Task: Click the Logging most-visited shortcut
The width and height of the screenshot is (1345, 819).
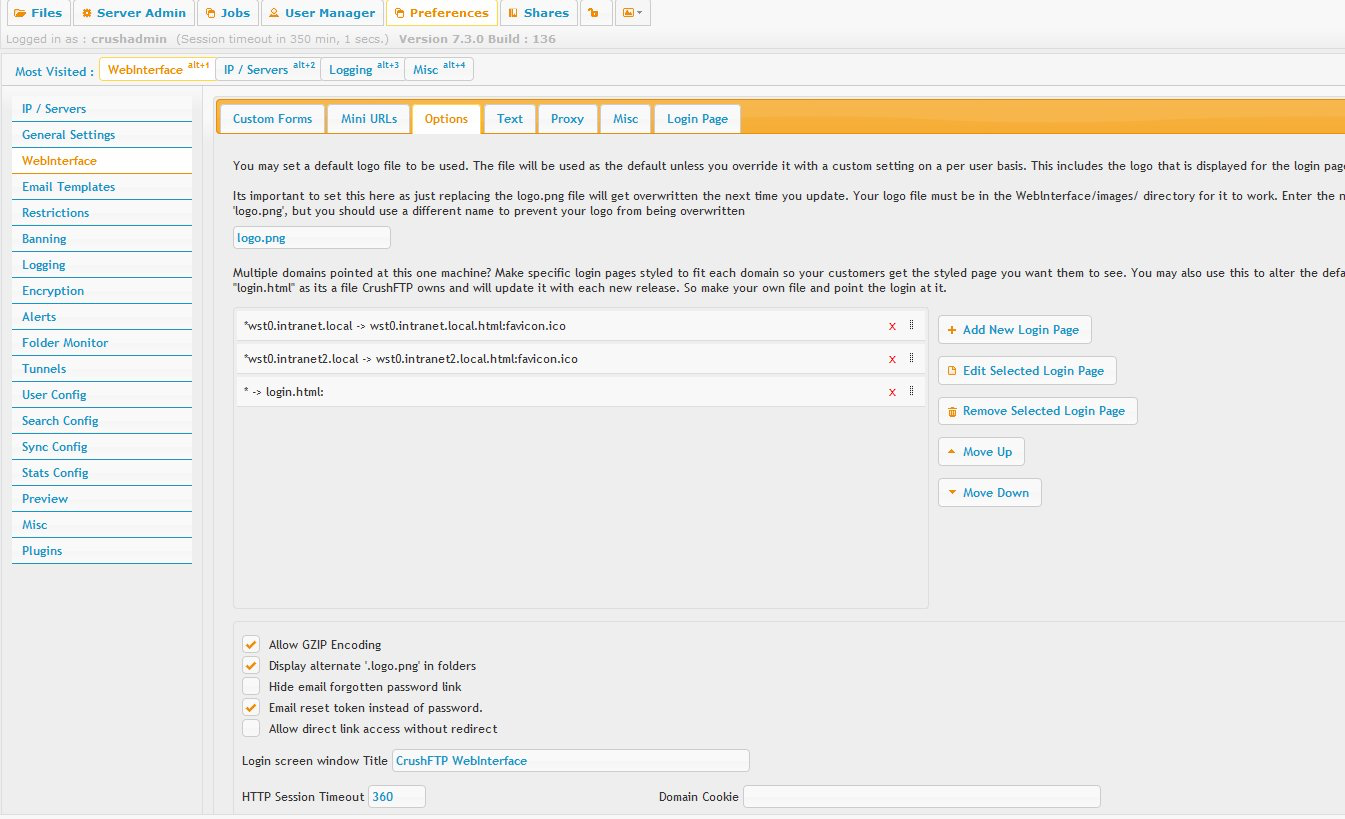Action: pyautogui.click(x=363, y=69)
